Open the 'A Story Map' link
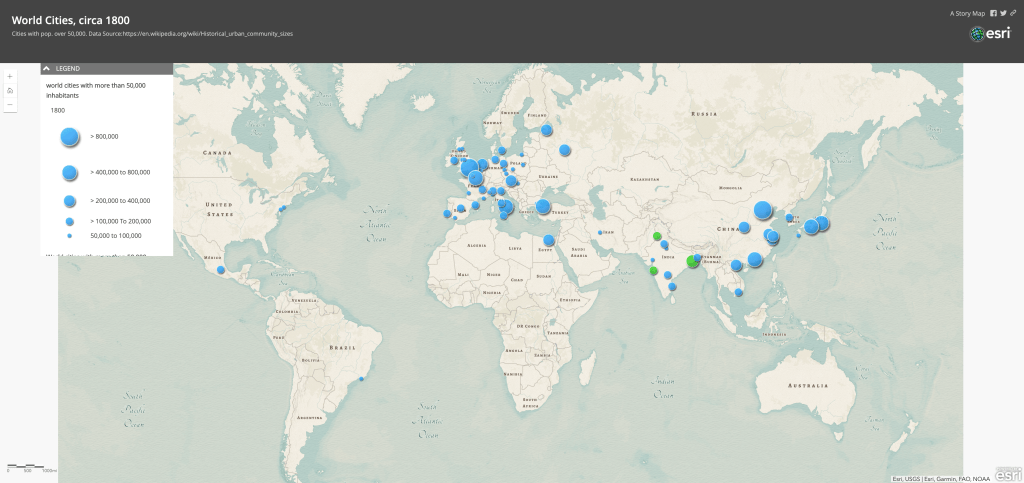 [967, 13]
